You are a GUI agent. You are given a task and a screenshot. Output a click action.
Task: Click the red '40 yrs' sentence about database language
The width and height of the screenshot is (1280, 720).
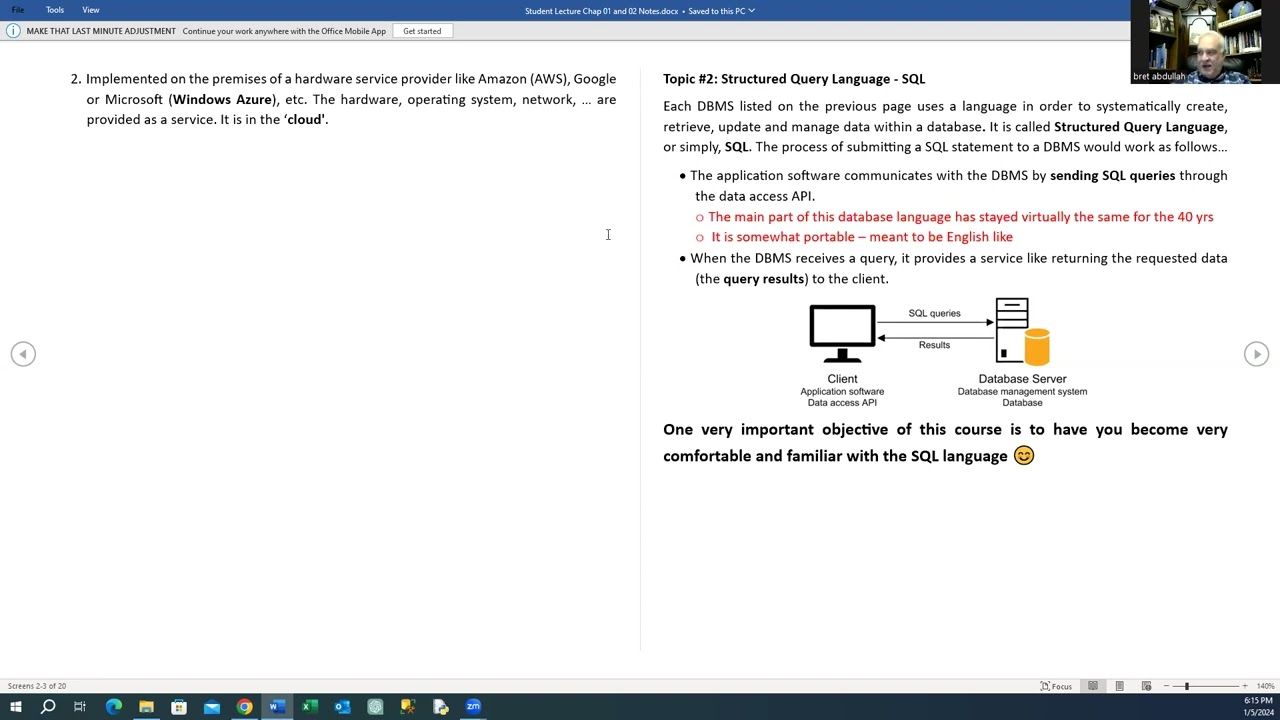pos(960,217)
